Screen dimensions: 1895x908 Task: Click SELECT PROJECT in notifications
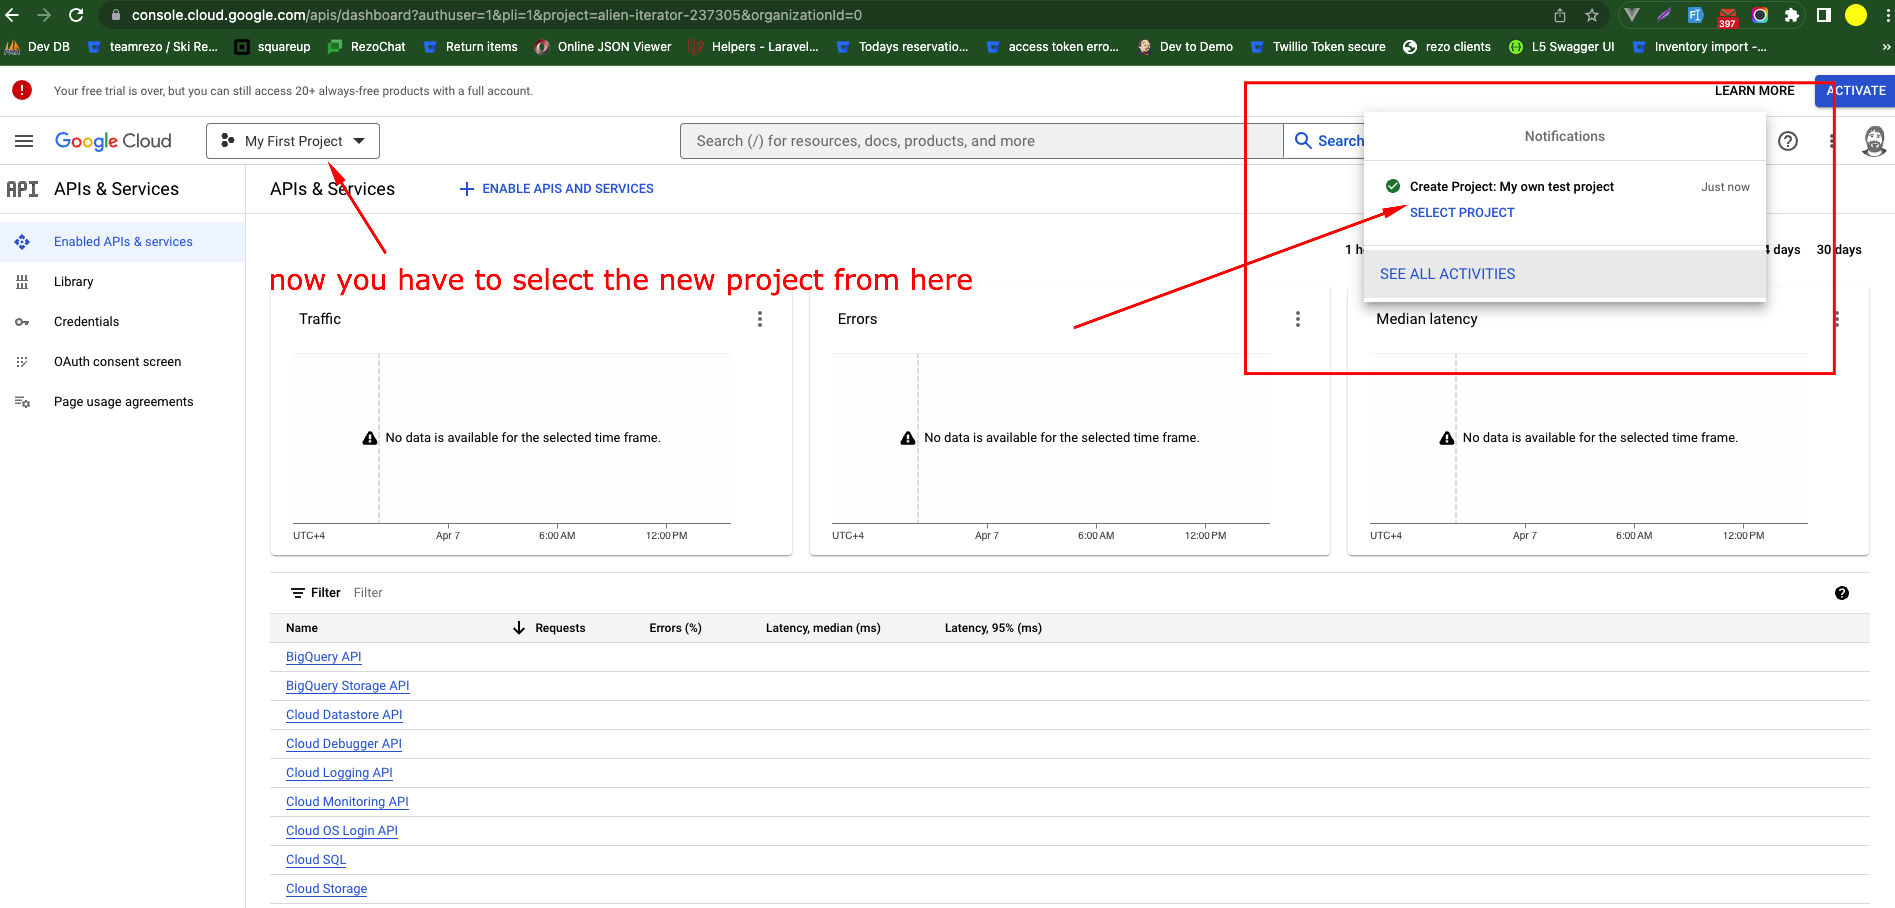point(1462,212)
